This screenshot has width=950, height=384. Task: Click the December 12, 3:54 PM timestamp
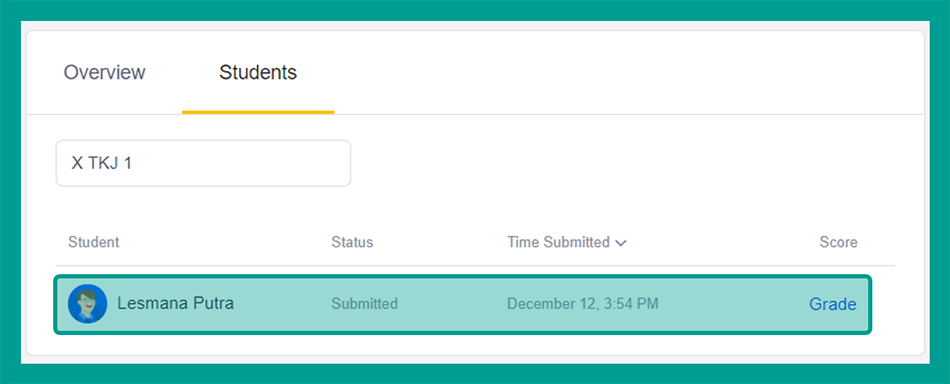point(582,303)
